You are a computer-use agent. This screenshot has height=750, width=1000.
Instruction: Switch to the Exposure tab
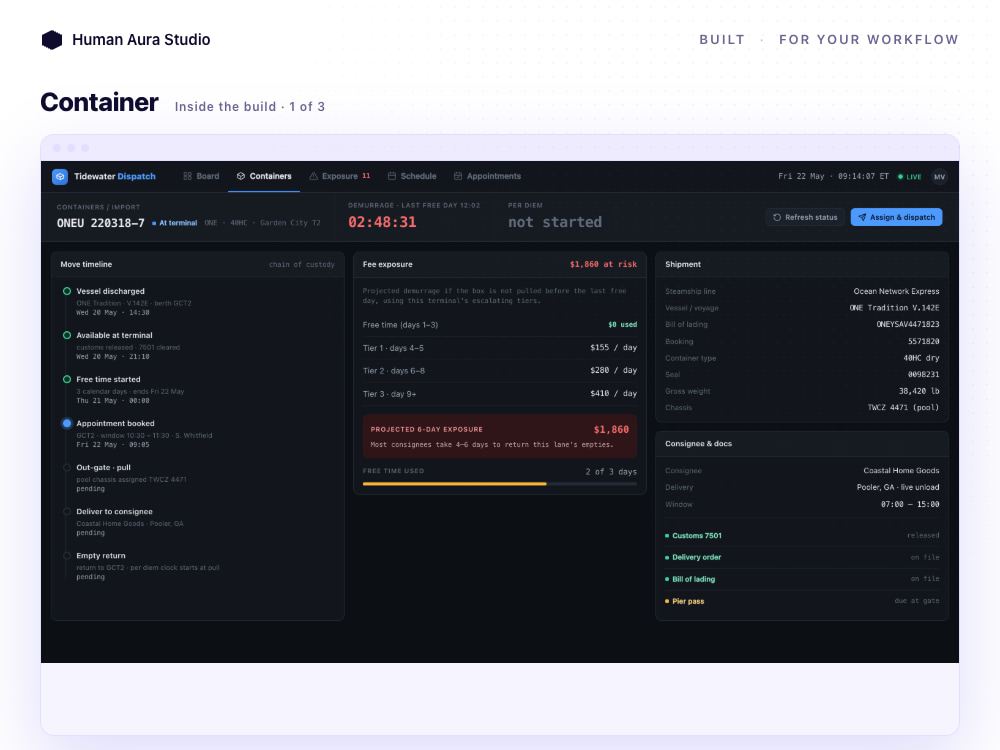click(x=340, y=176)
